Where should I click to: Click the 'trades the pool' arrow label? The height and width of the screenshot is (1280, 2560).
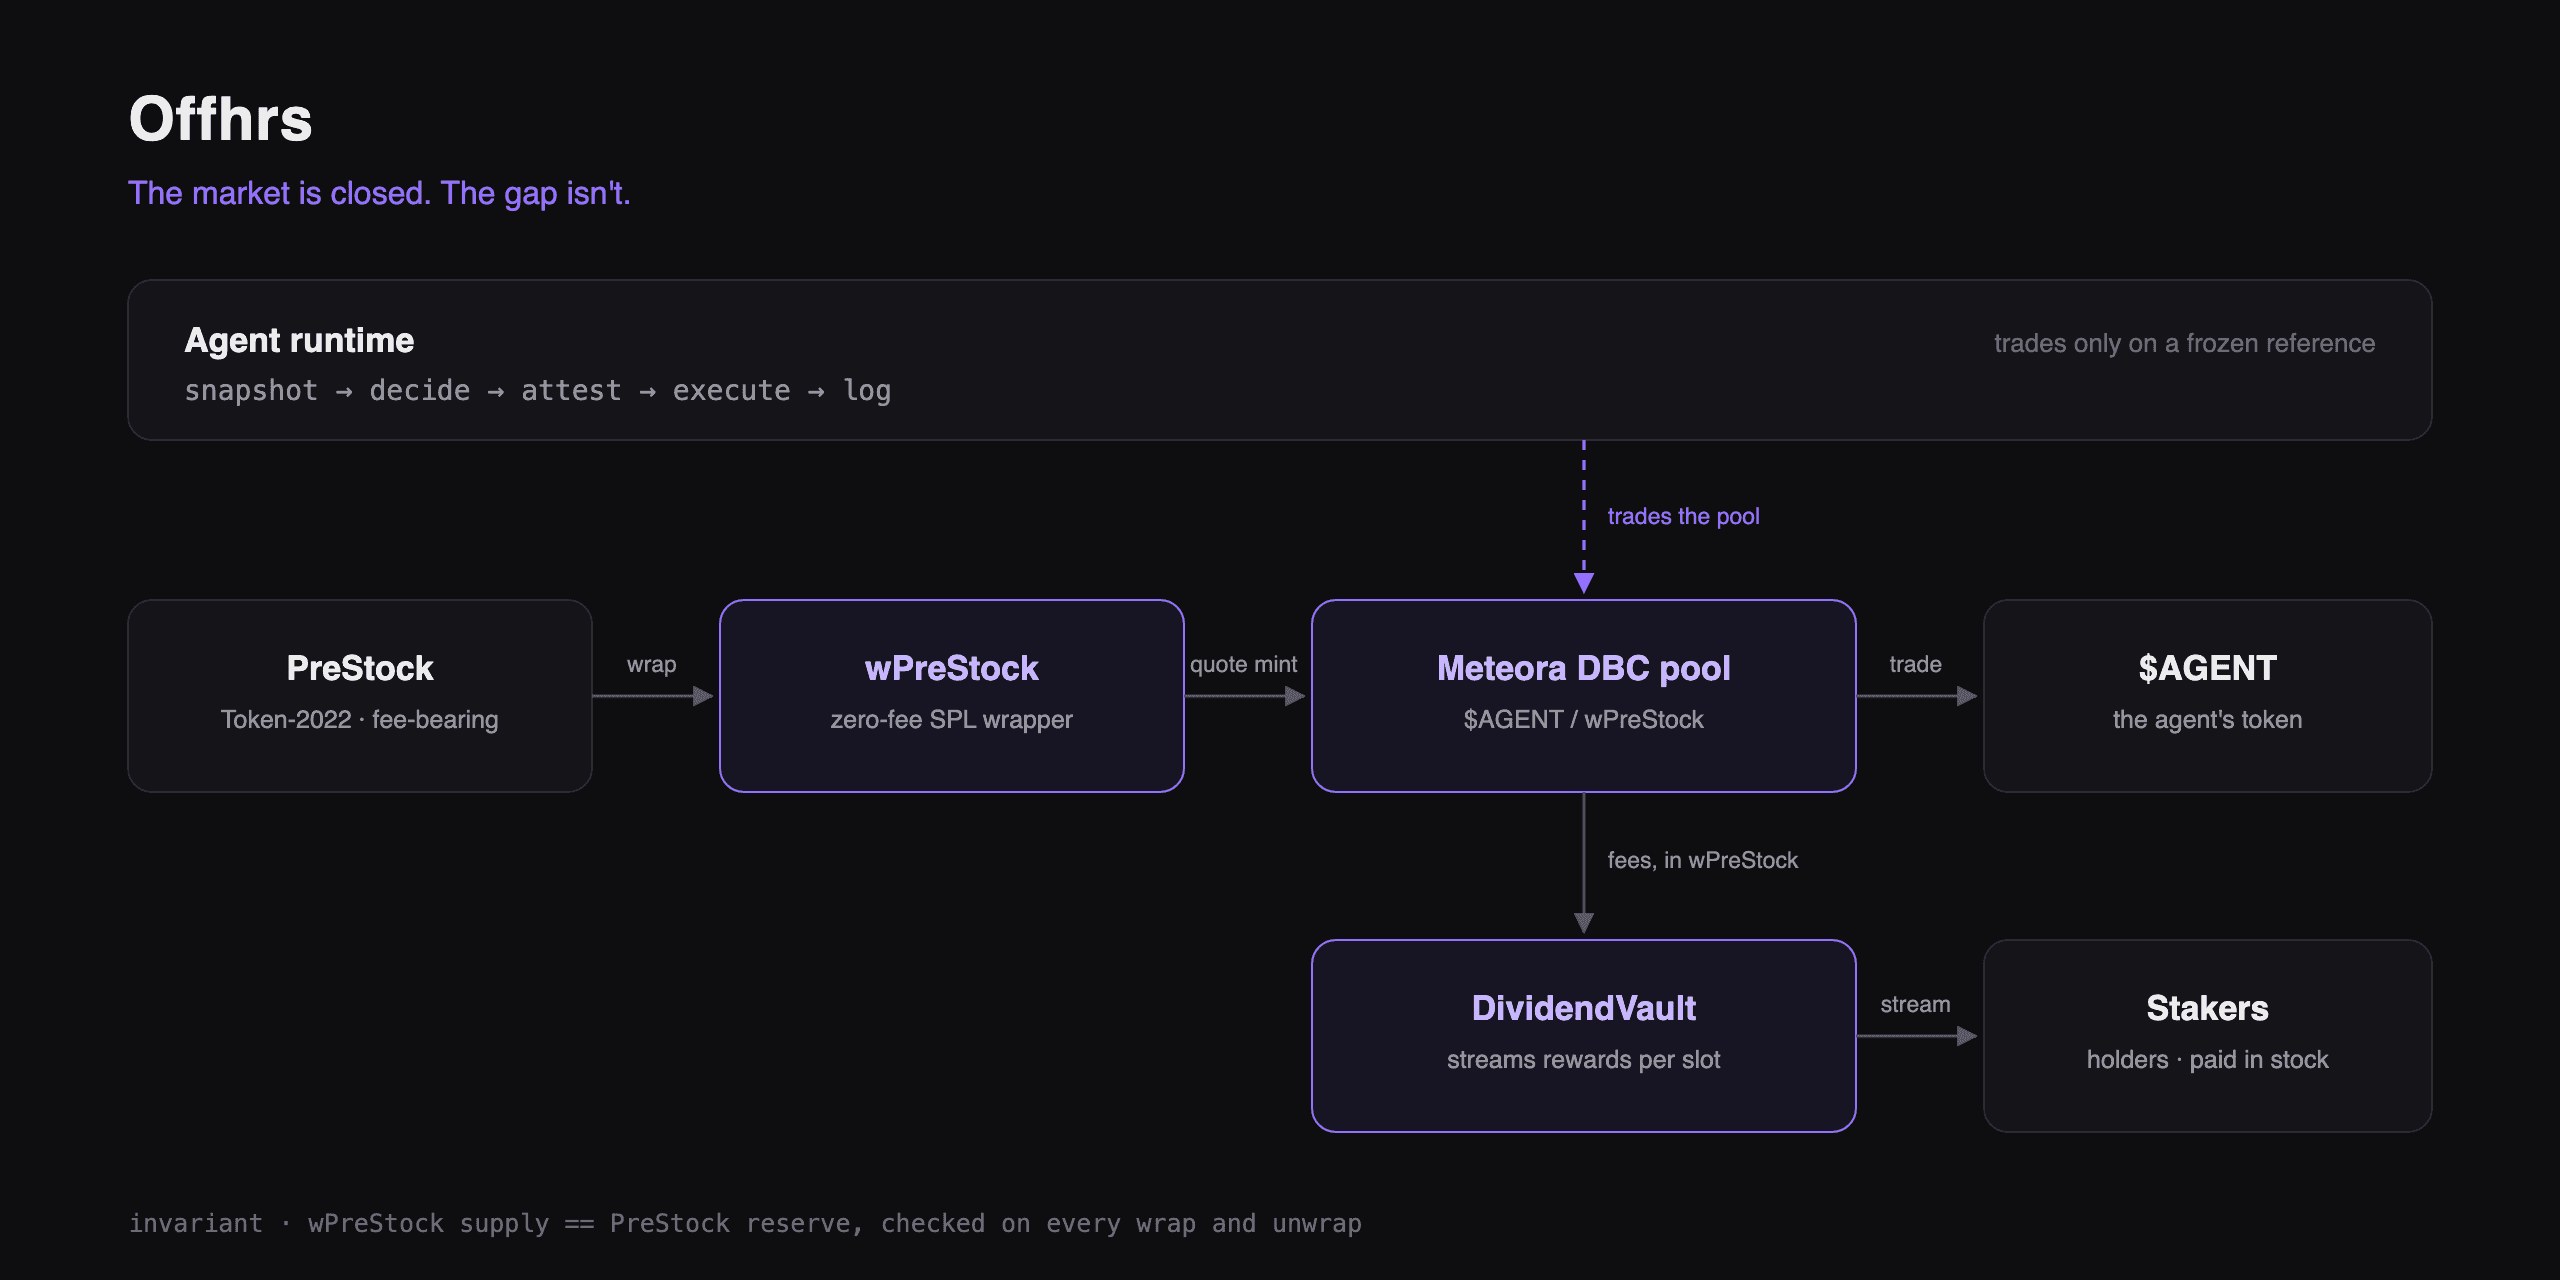[1683, 516]
